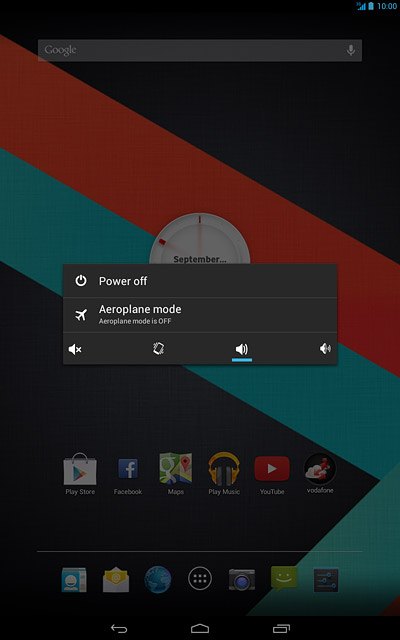Open the Play Music app
This screenshot has width=400, height=640.
(x=224, y=474)
